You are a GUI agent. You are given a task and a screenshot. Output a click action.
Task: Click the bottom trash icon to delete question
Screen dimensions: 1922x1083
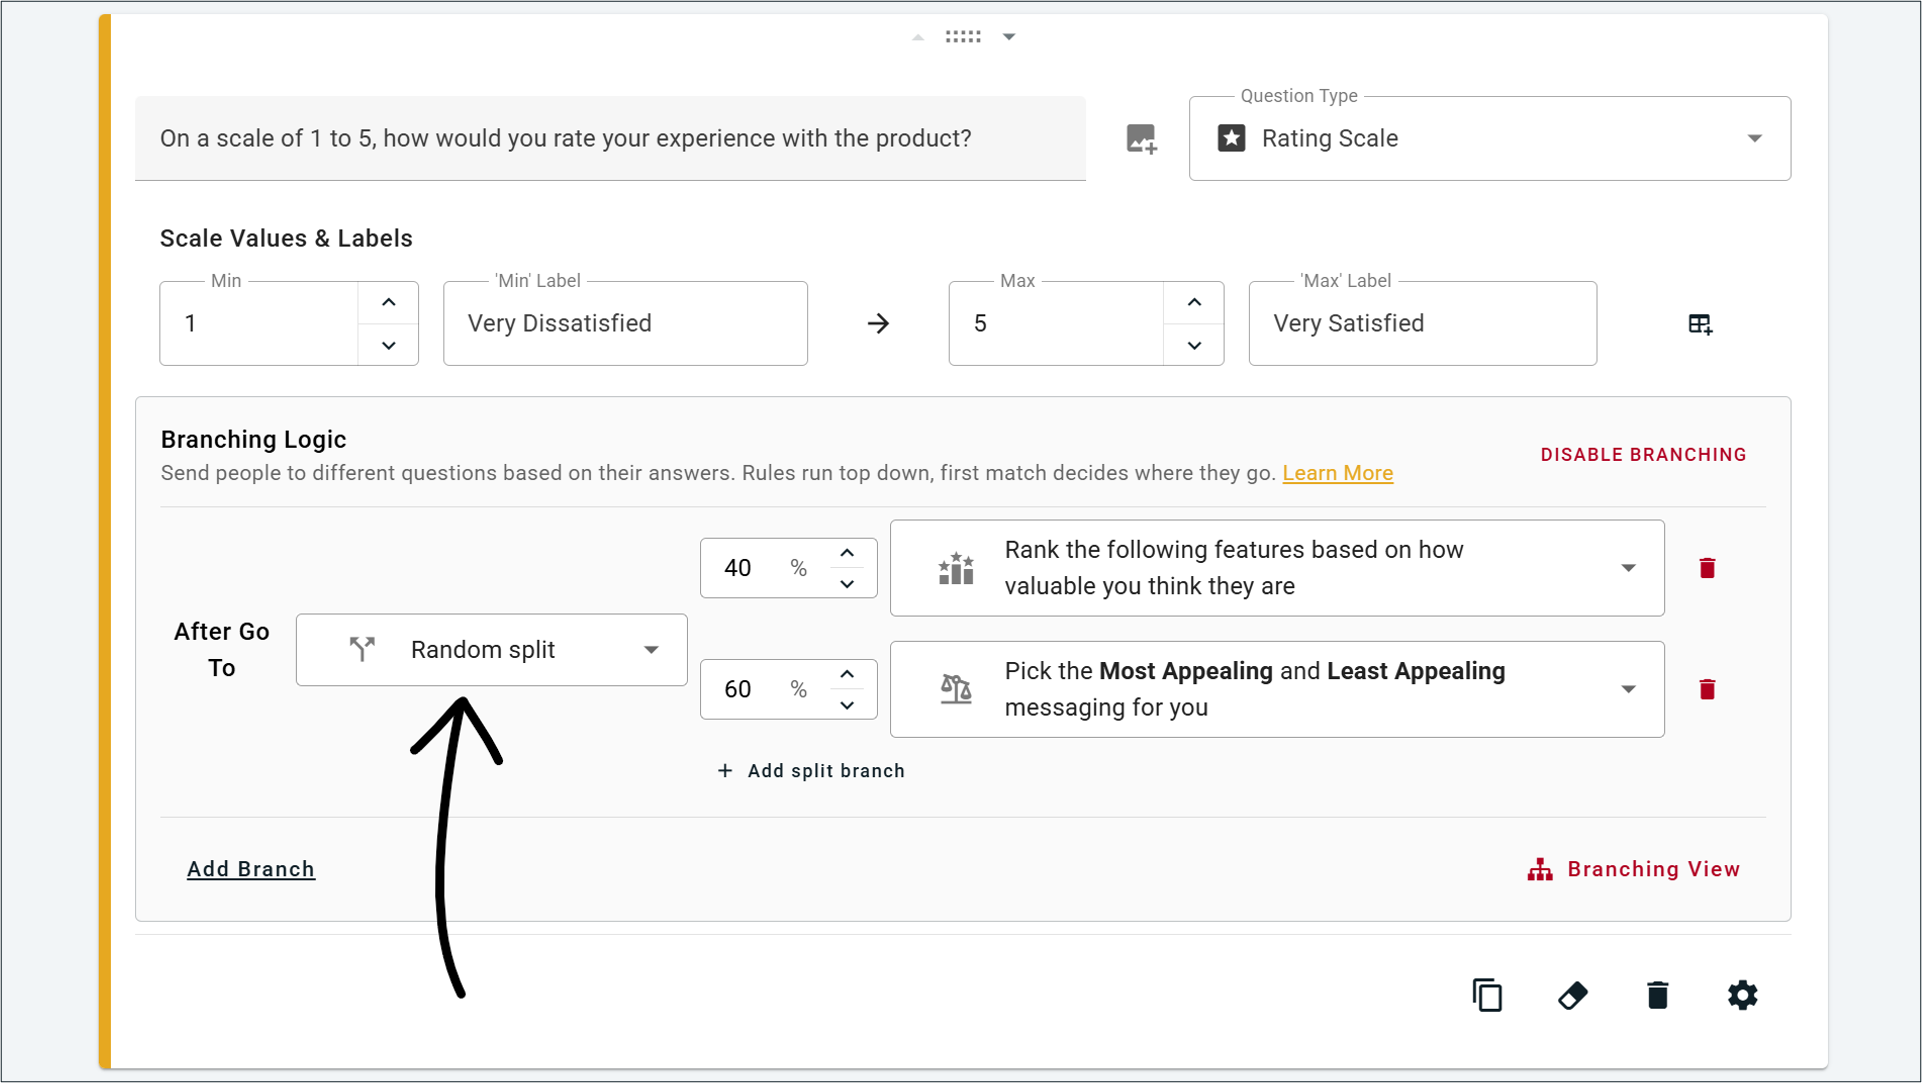(x=1657, y=995)
